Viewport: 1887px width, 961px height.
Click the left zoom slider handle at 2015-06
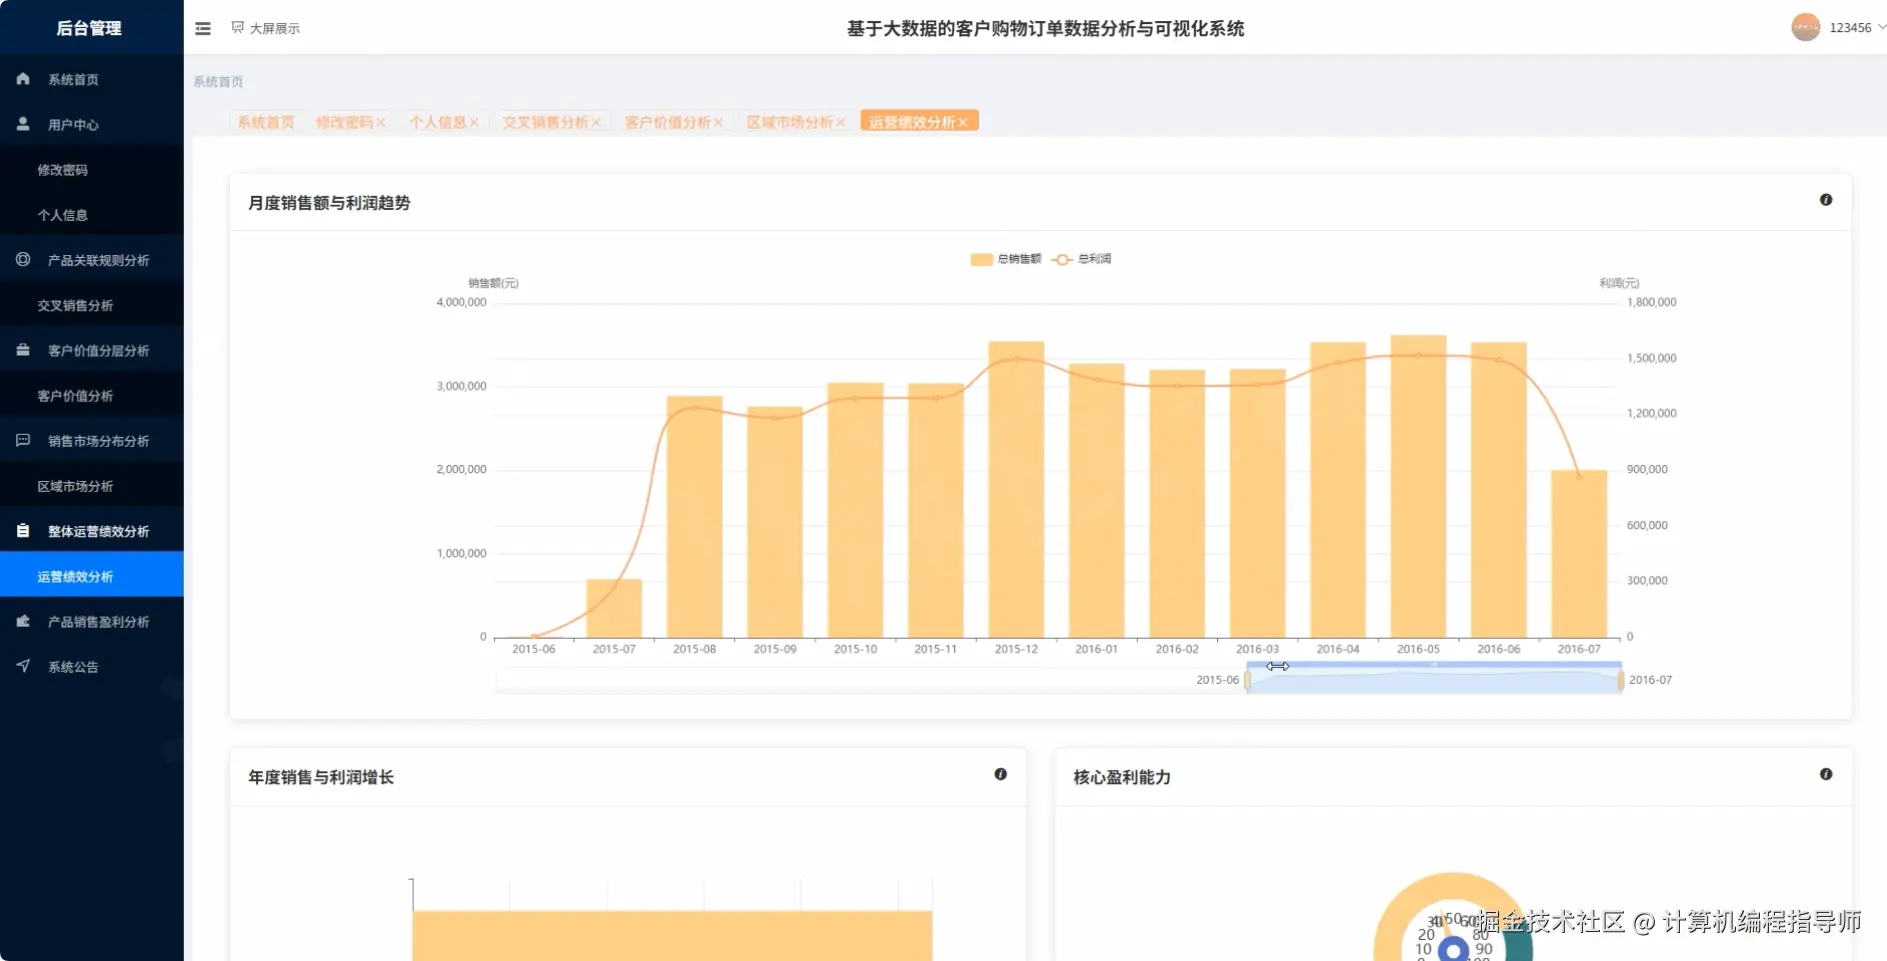[1247, 681]
